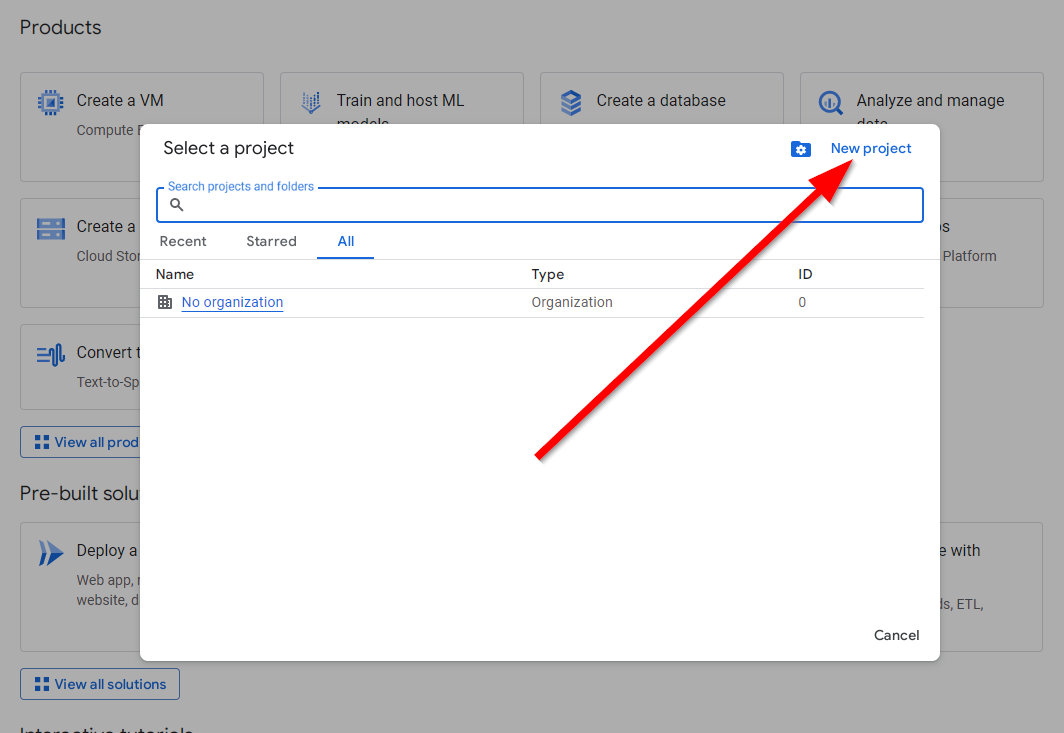Create a project with the New project link

(x=871, y=148)
